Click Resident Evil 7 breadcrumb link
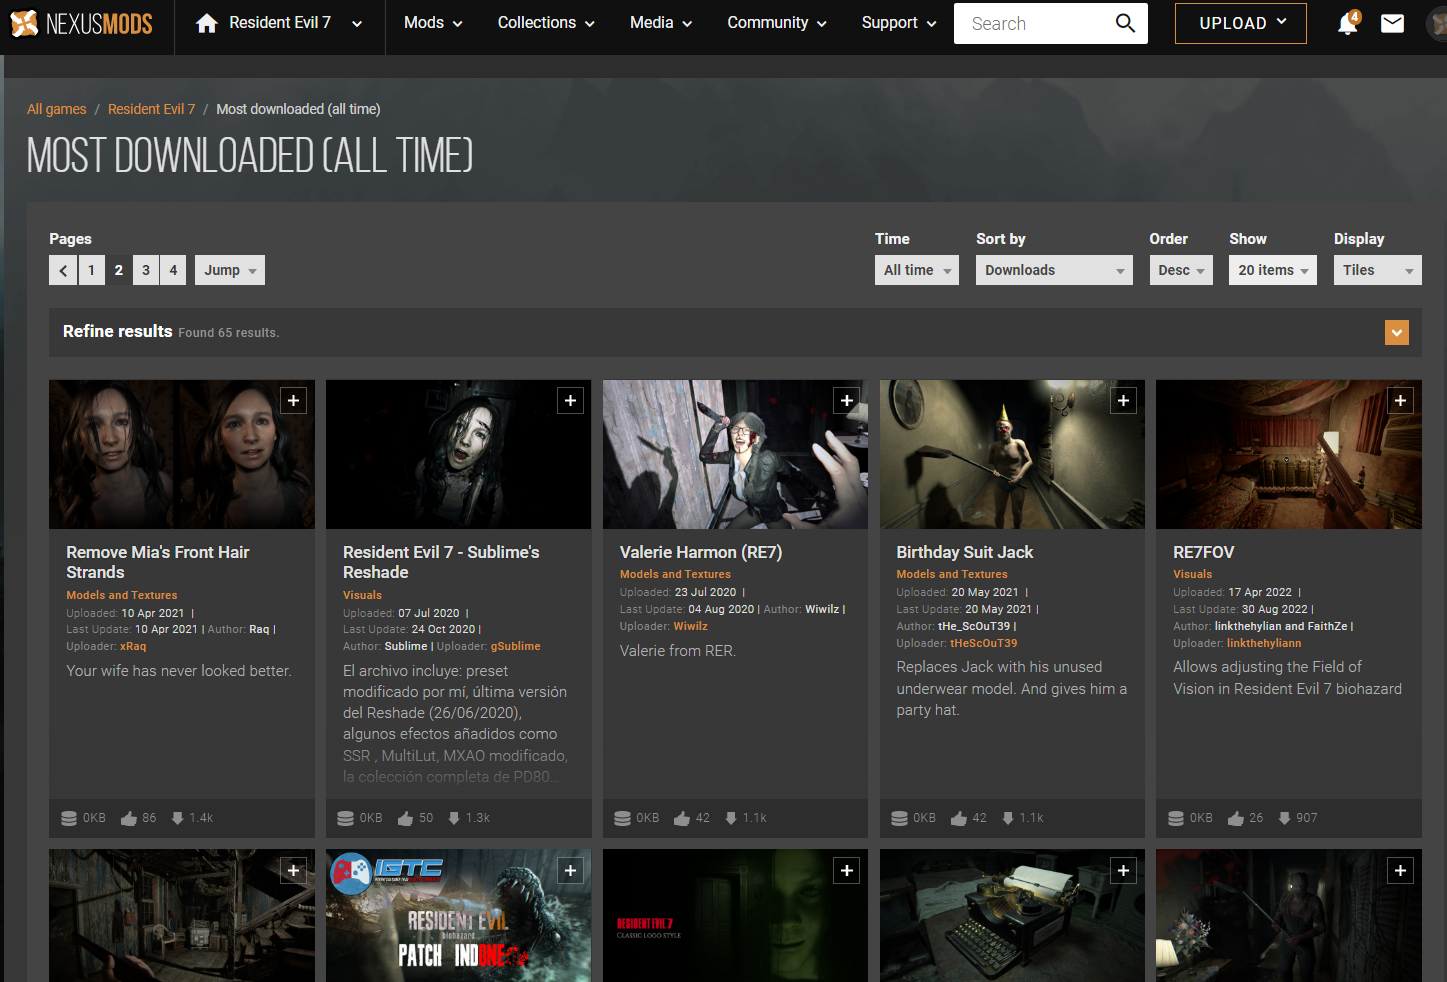Viewport: 1447px width, 982px height. coord(152,109)
